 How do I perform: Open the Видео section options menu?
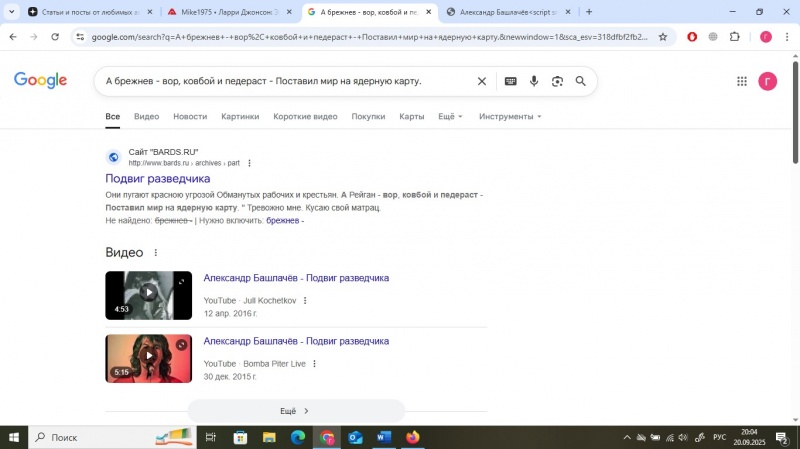point(156,253)
